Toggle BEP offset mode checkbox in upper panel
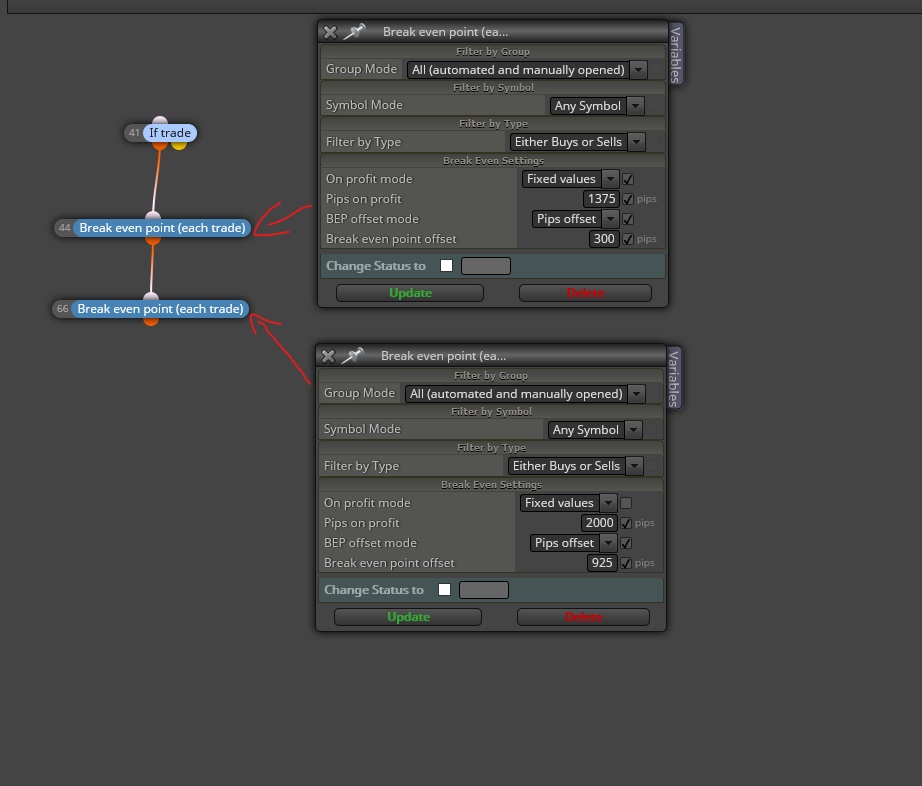922x786 pixels. tap(628, 219)
